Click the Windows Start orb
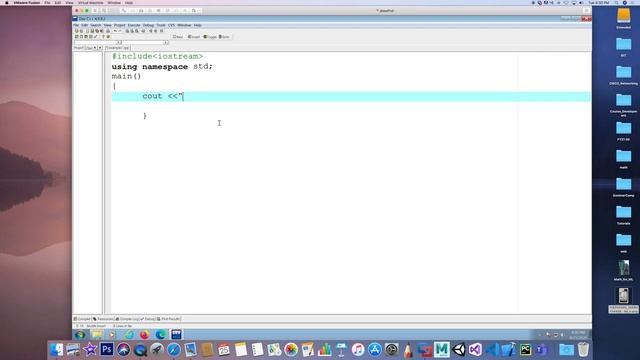This screenshot has height=360, width=640. (80, 335)
